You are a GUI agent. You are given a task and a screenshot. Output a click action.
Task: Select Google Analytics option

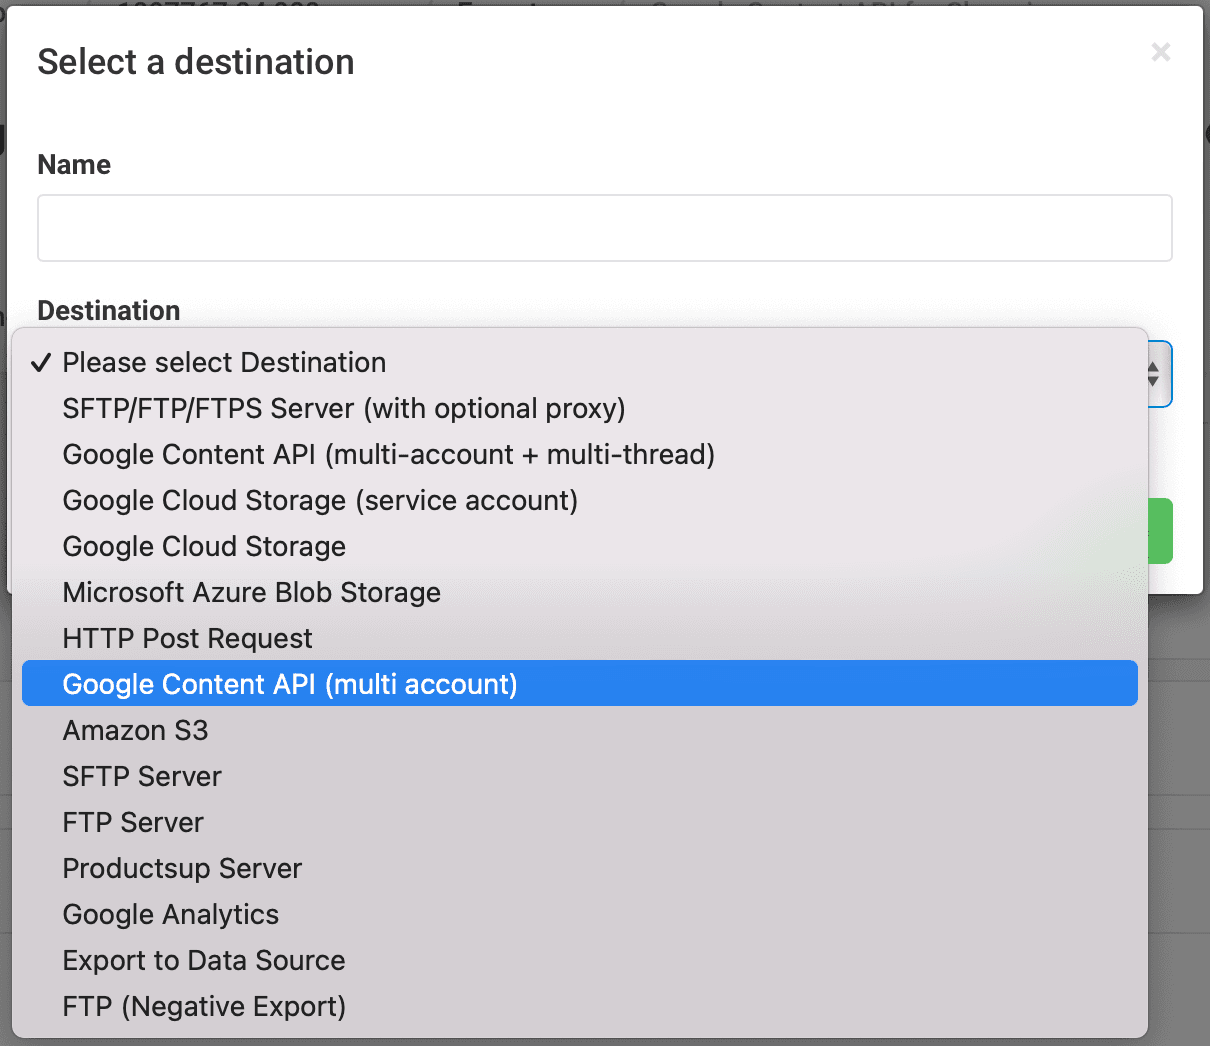pyautogui.click(x=170, y=915)
